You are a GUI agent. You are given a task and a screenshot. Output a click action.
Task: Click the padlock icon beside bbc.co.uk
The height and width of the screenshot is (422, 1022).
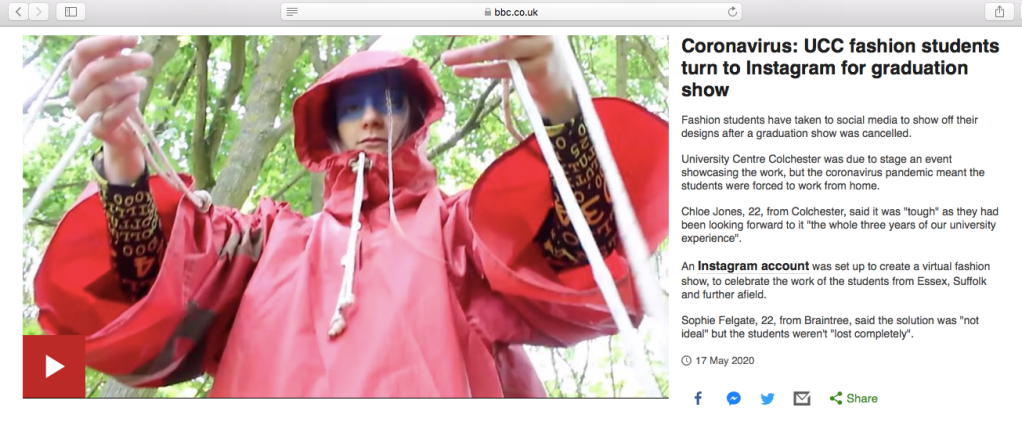point(487,12)
